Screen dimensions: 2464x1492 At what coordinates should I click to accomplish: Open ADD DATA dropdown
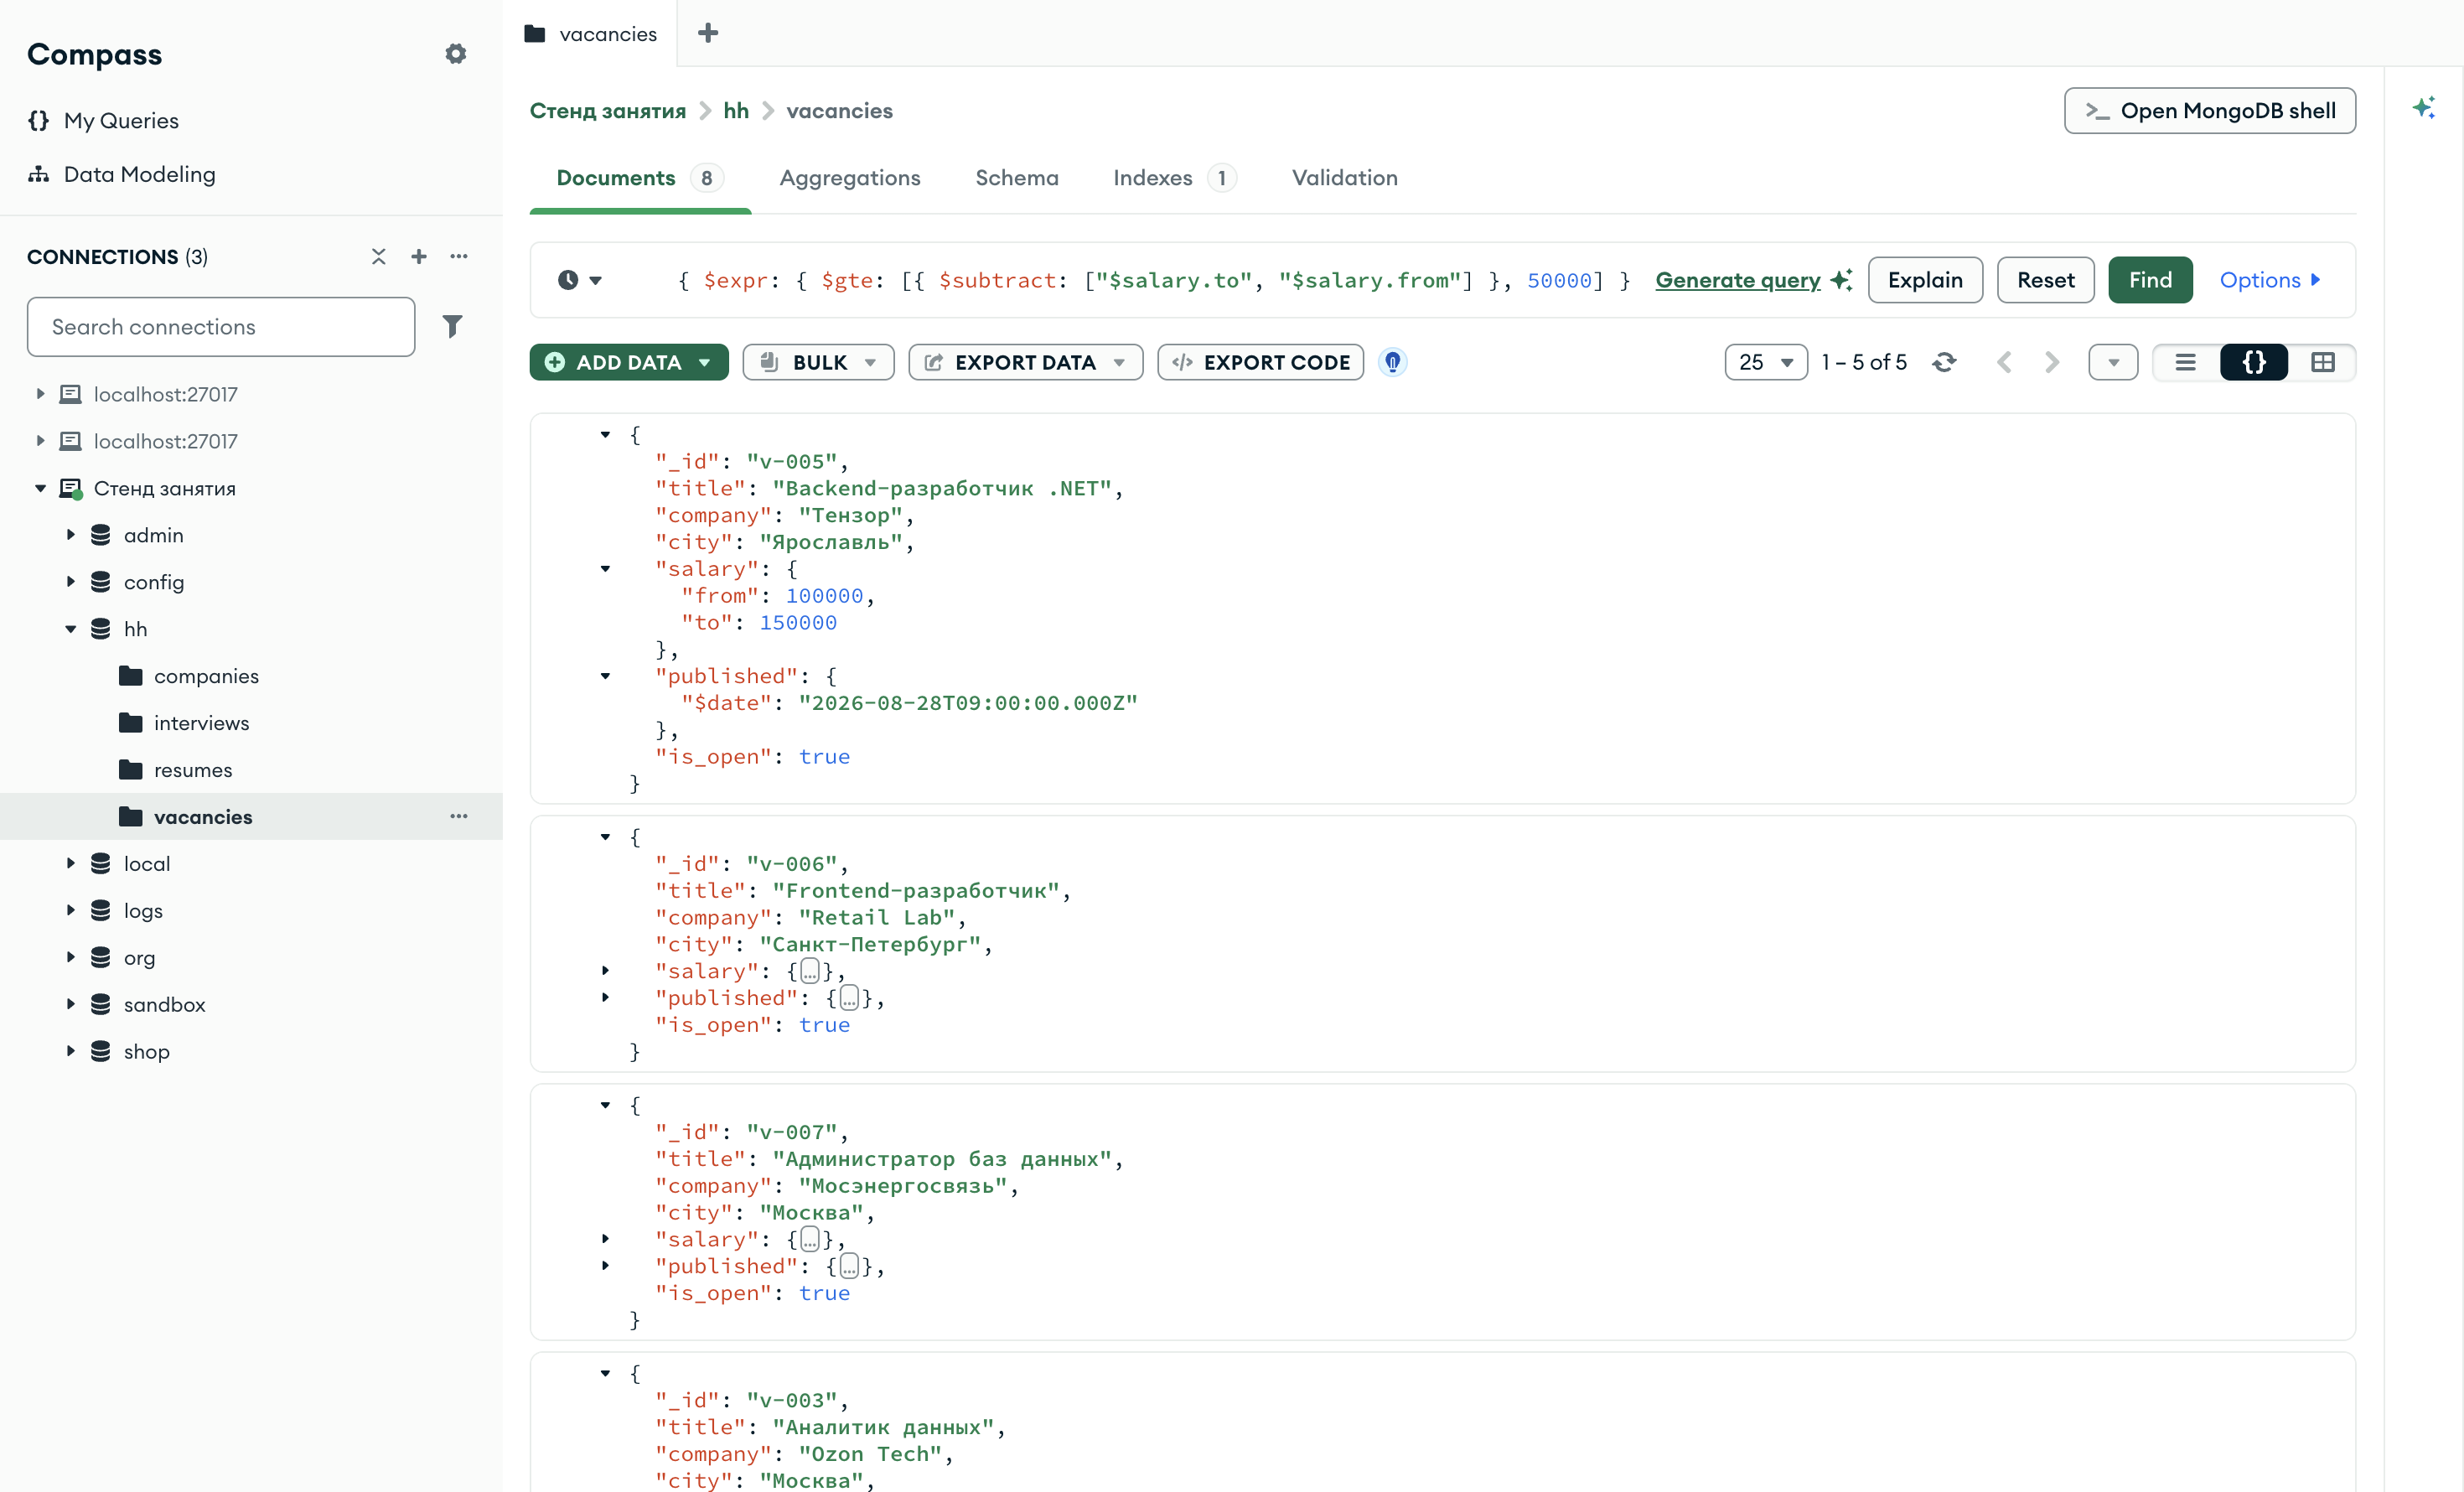coord(629,362)
